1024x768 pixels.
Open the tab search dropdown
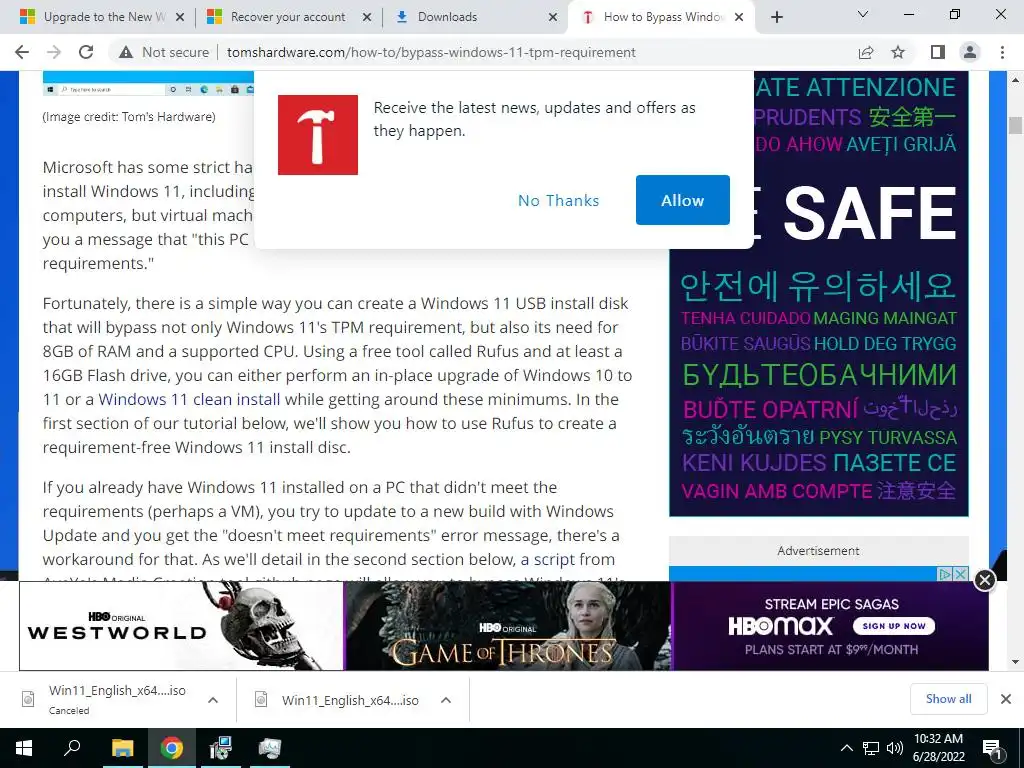coord(863,14)
